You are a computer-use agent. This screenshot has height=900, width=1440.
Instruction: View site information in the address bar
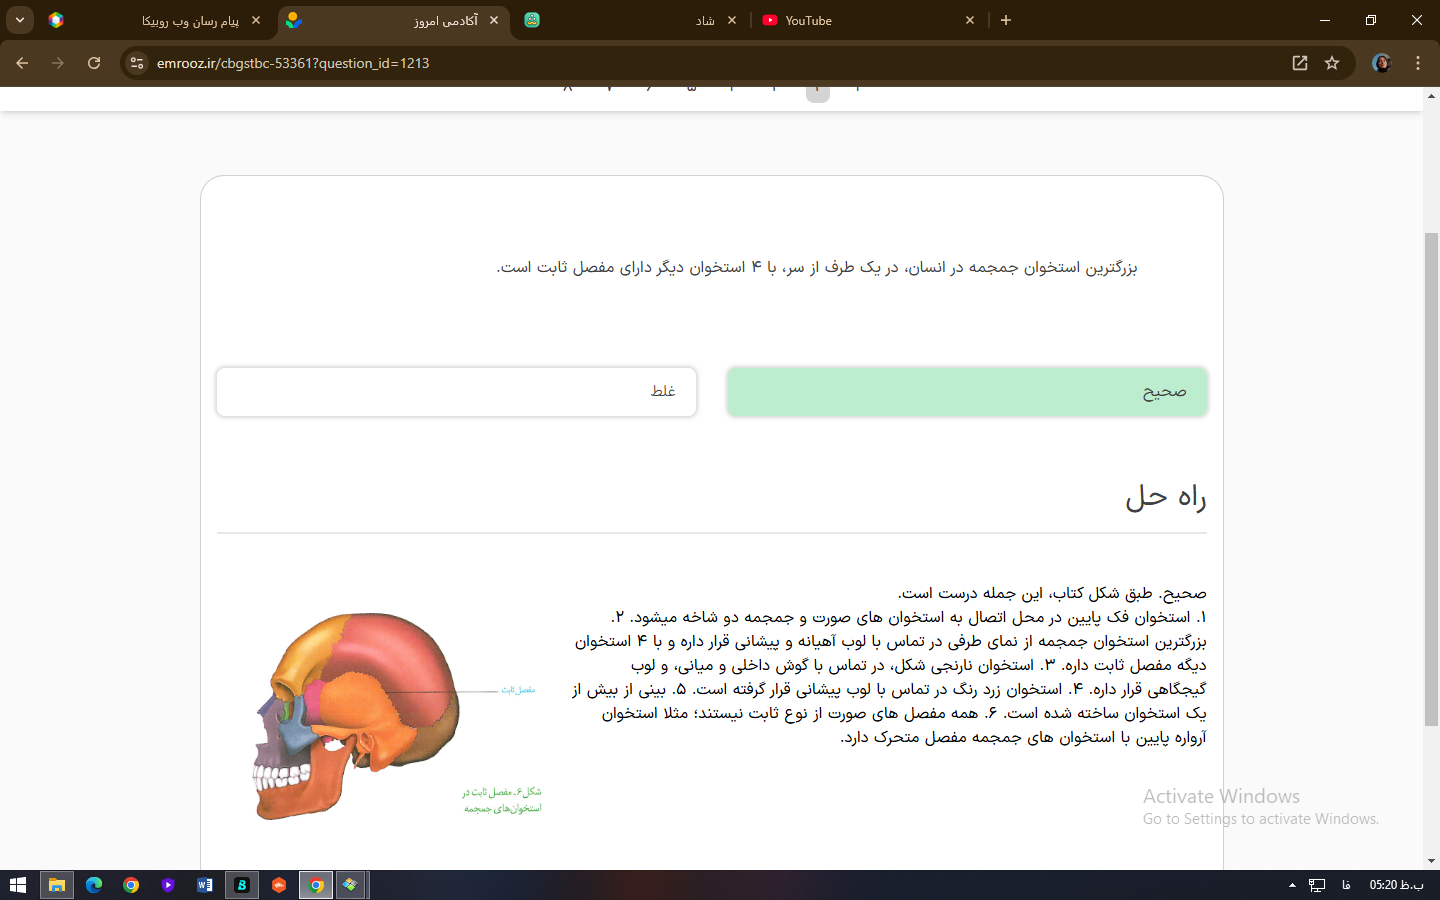137,63
